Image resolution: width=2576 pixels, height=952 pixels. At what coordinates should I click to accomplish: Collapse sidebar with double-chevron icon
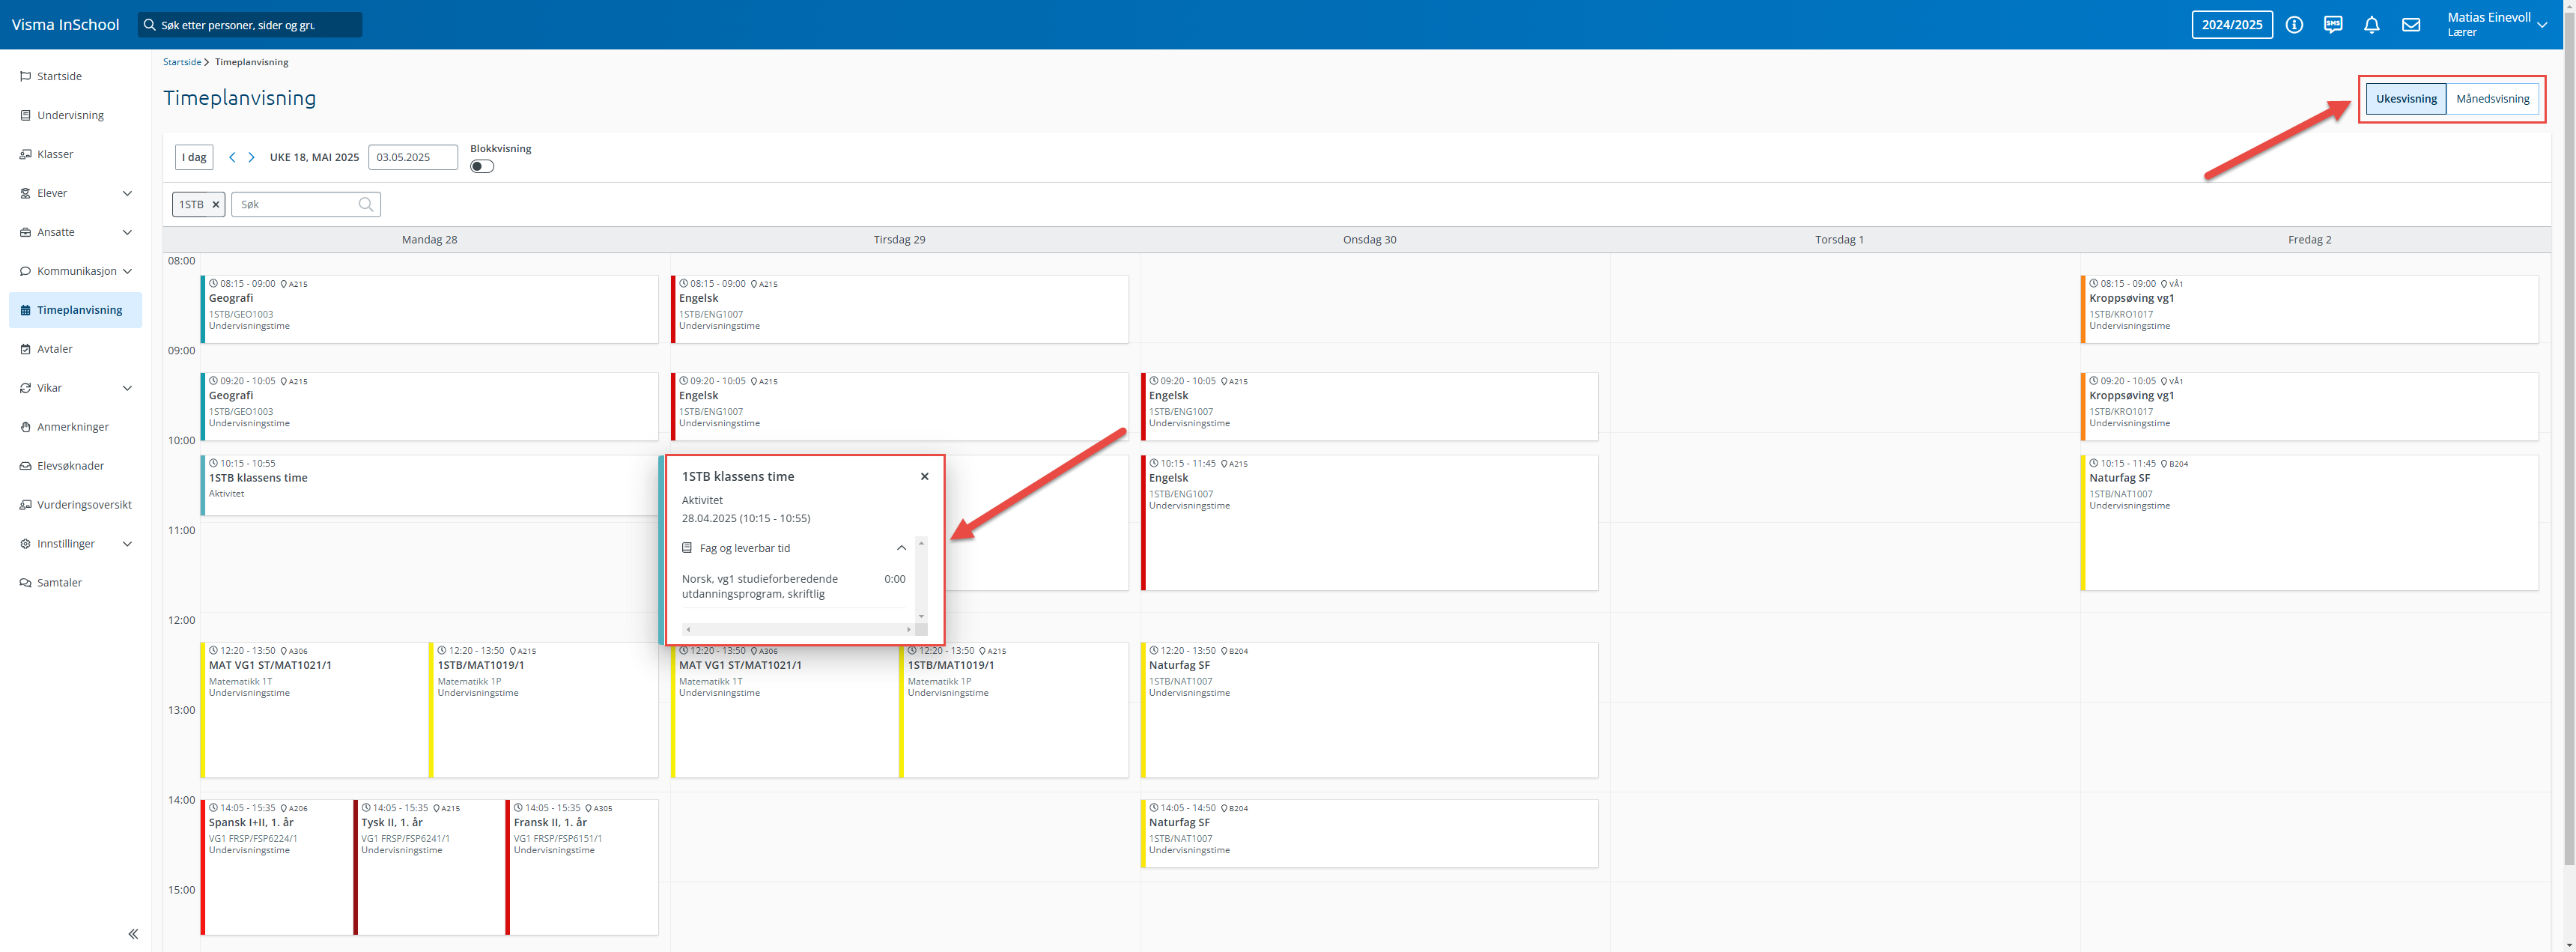[133, 934]
